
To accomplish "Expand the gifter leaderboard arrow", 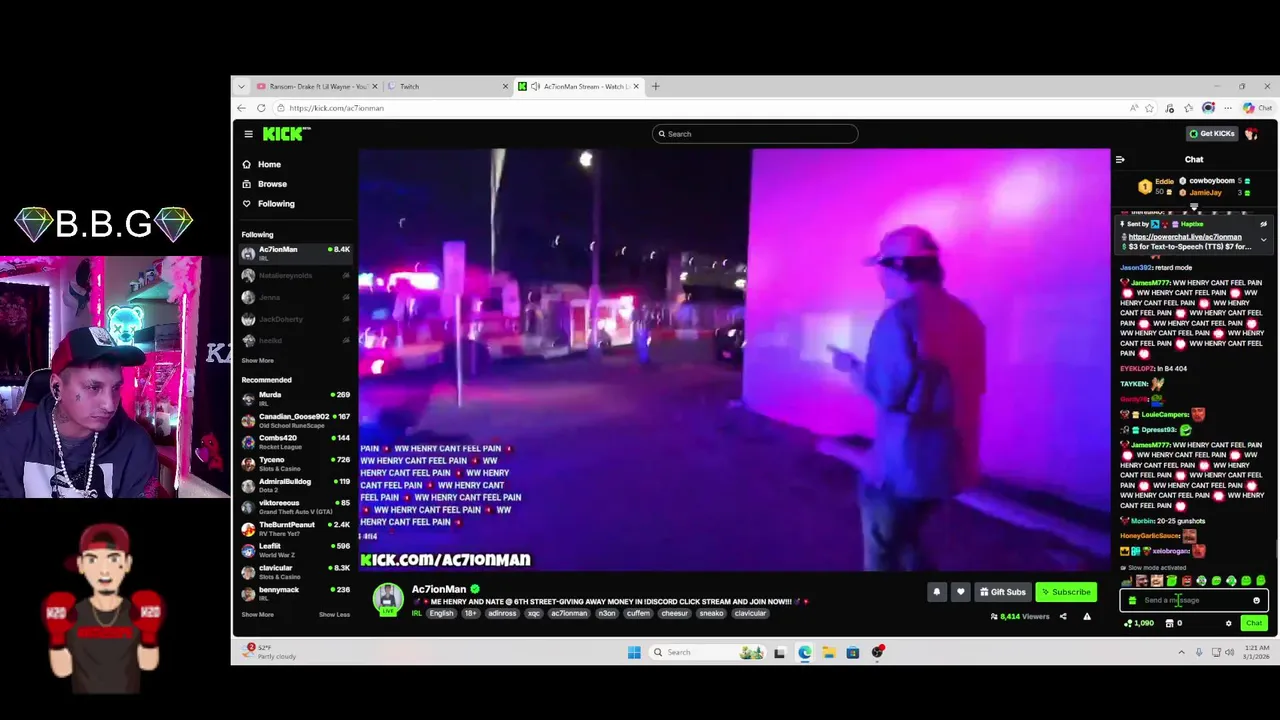I will 1193,207.
